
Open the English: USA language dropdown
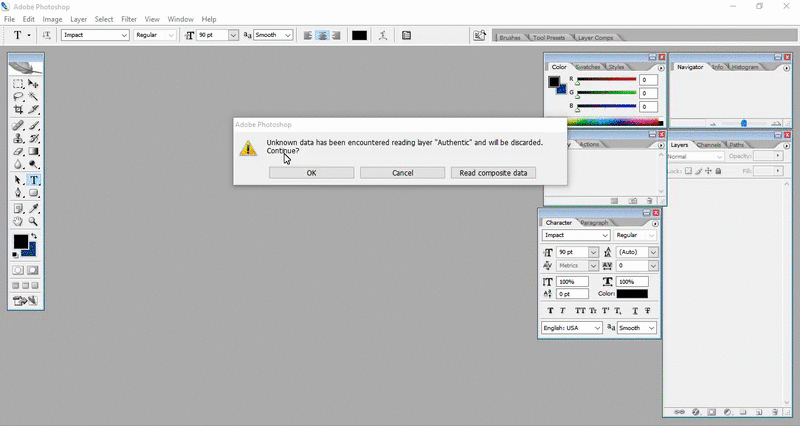point(597,328)
